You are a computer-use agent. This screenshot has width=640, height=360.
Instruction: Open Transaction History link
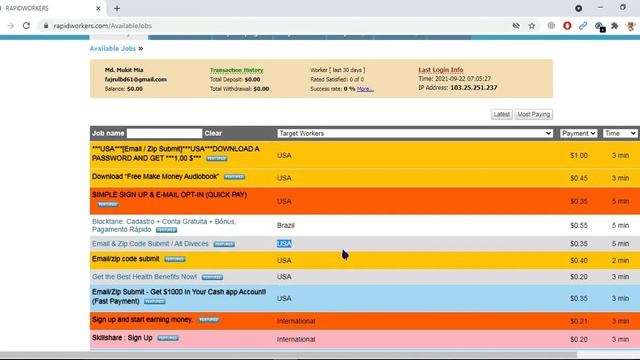(x=236, y=70)
